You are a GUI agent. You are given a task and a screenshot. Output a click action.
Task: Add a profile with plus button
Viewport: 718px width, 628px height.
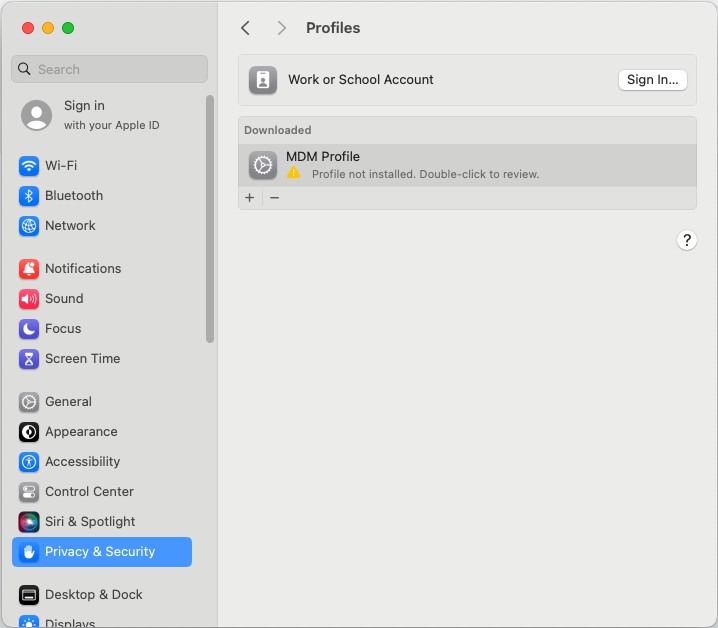coord(250,198)
